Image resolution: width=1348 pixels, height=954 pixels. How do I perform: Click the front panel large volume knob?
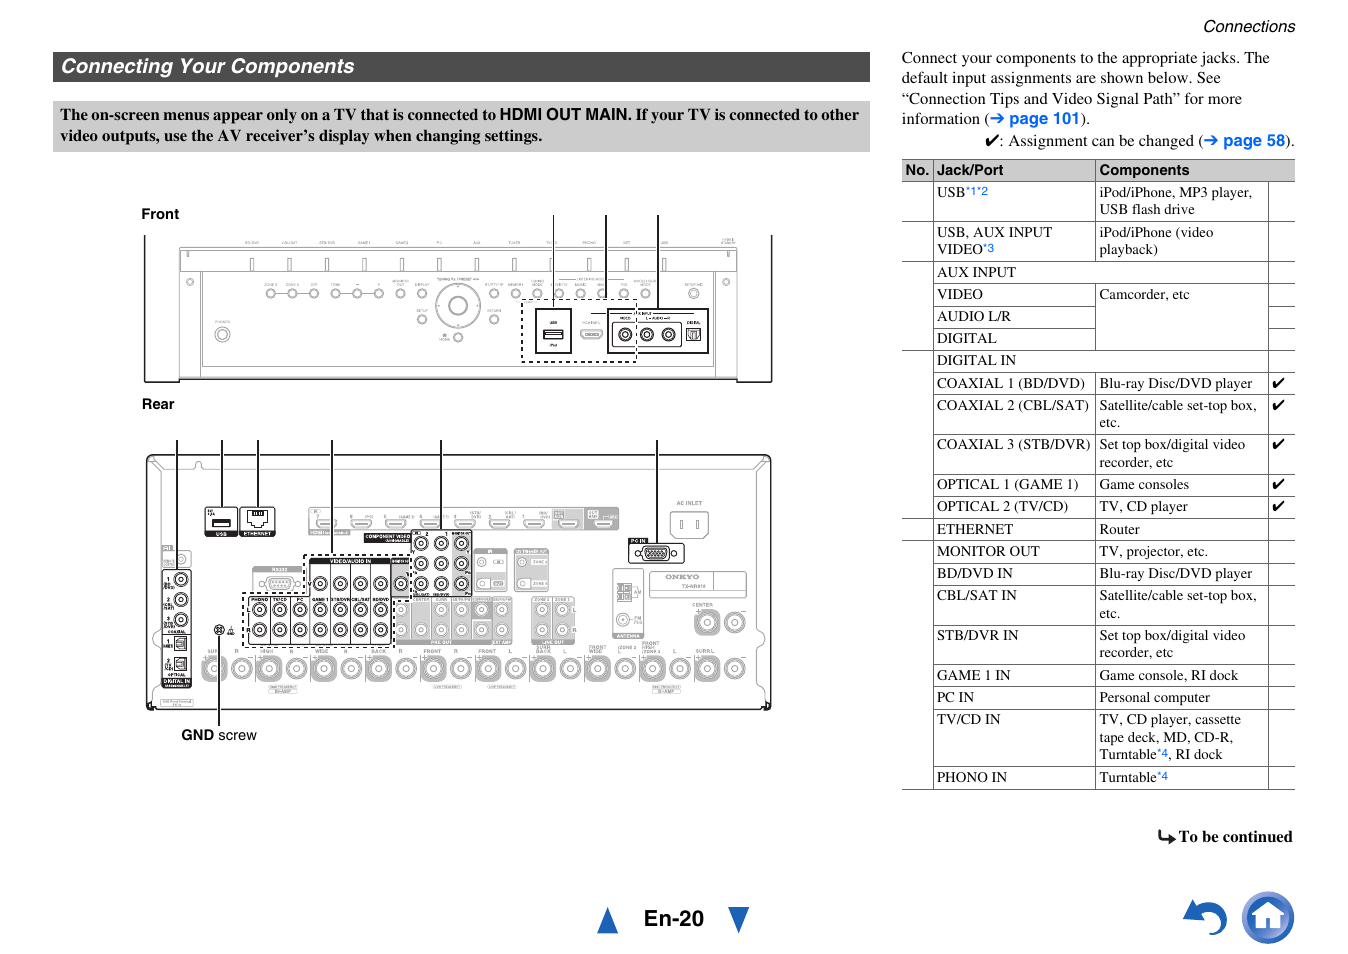458,306
